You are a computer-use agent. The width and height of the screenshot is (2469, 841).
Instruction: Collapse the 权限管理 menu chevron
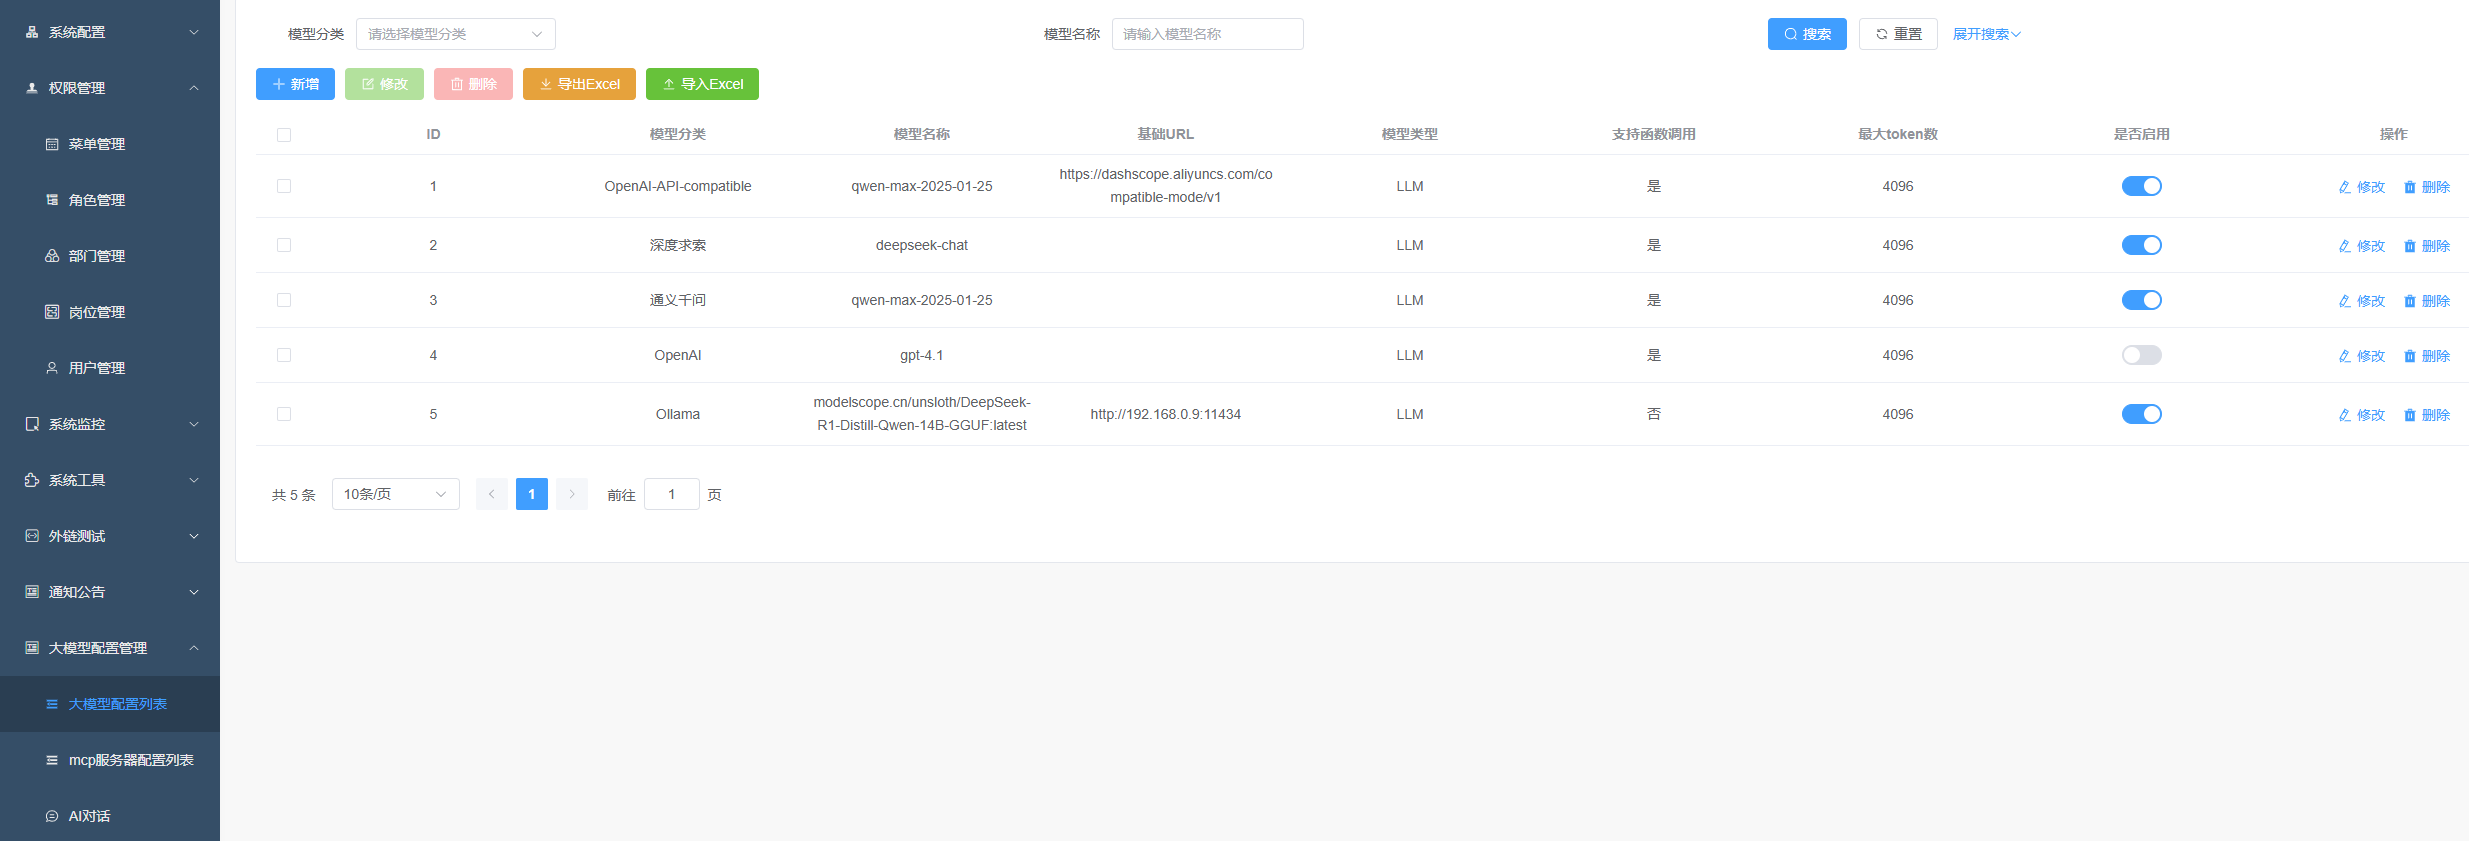click(x=194, y=88)
